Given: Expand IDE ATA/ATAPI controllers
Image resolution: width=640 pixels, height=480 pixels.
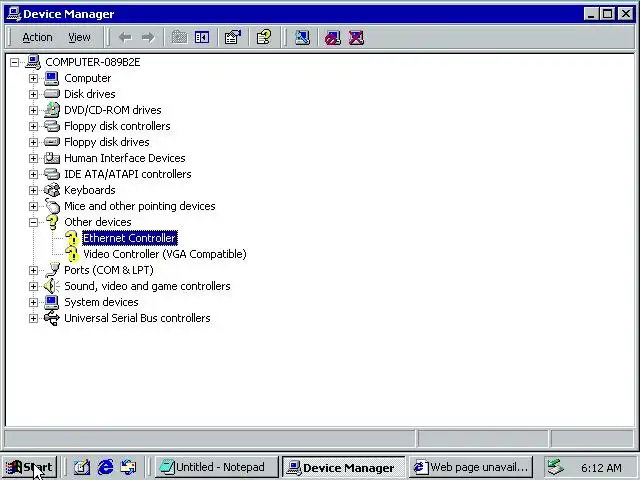Looking at the screenshot, I should pyautogui.click(x=33, y=174).
